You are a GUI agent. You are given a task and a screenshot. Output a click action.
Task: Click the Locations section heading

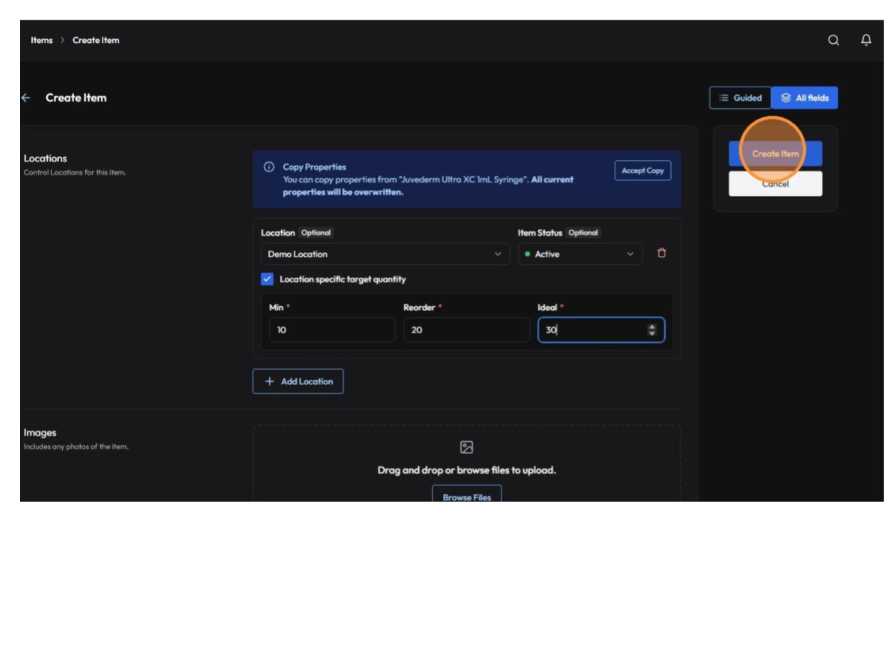pyautogui.click(x=45, y=158)
